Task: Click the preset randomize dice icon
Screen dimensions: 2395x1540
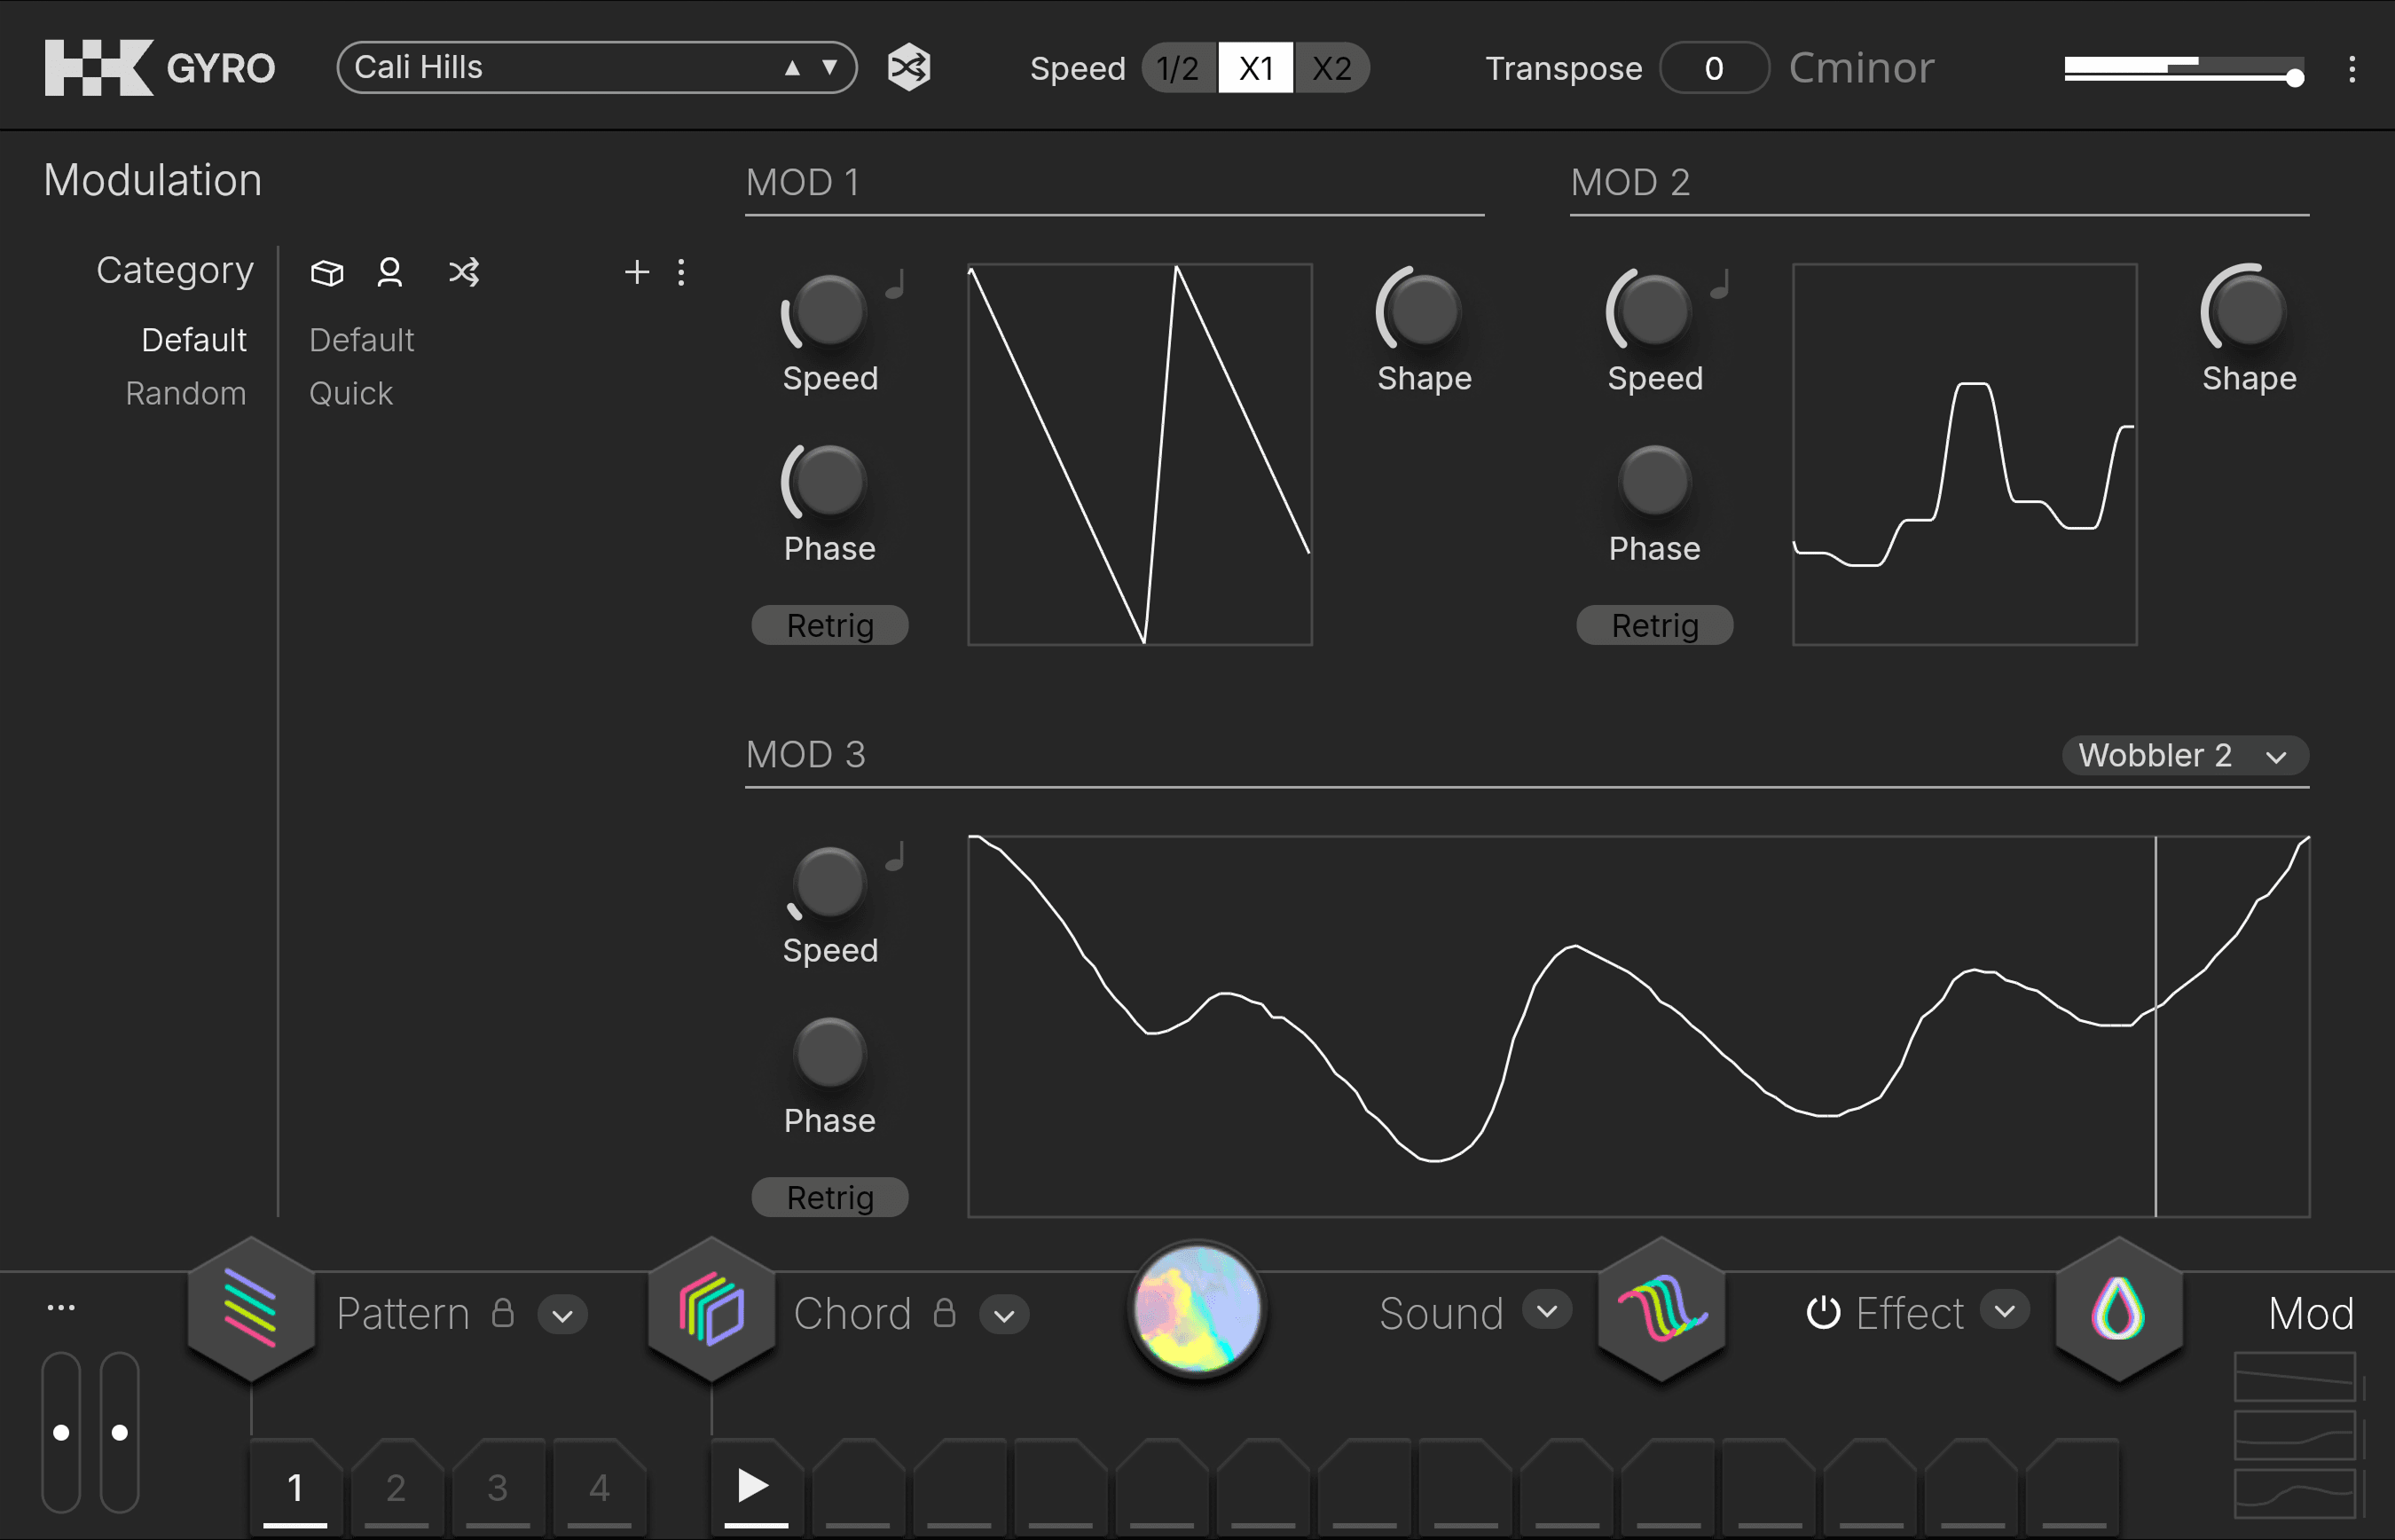Action: click(908, 68)
